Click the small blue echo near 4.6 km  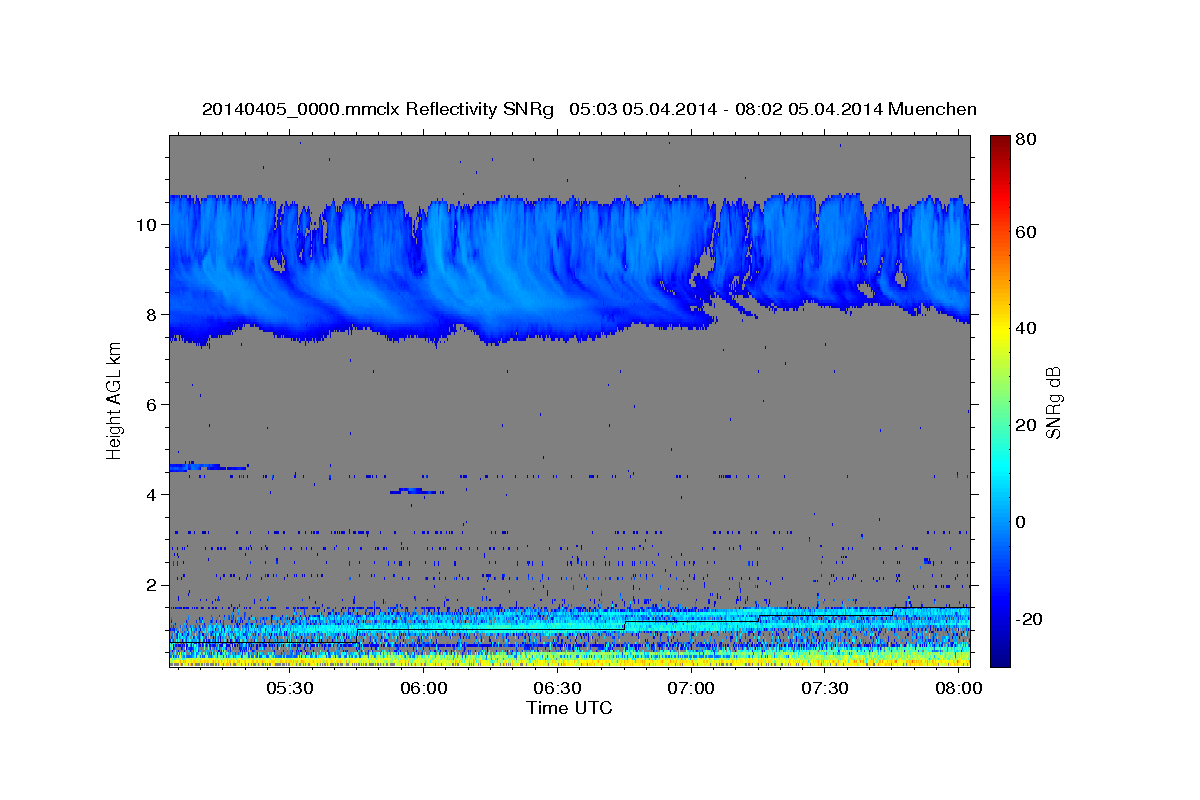pos(208,467)
